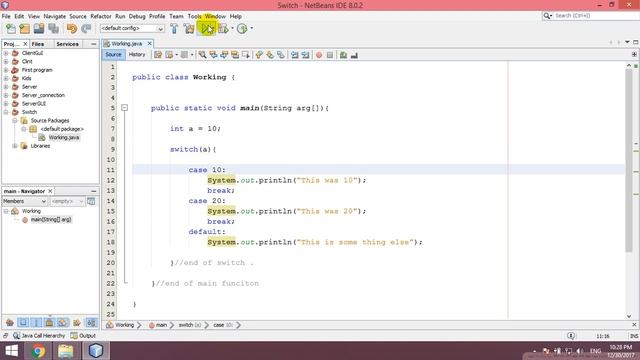
Task: Open the Navigate menu
Action: (55, 16)
